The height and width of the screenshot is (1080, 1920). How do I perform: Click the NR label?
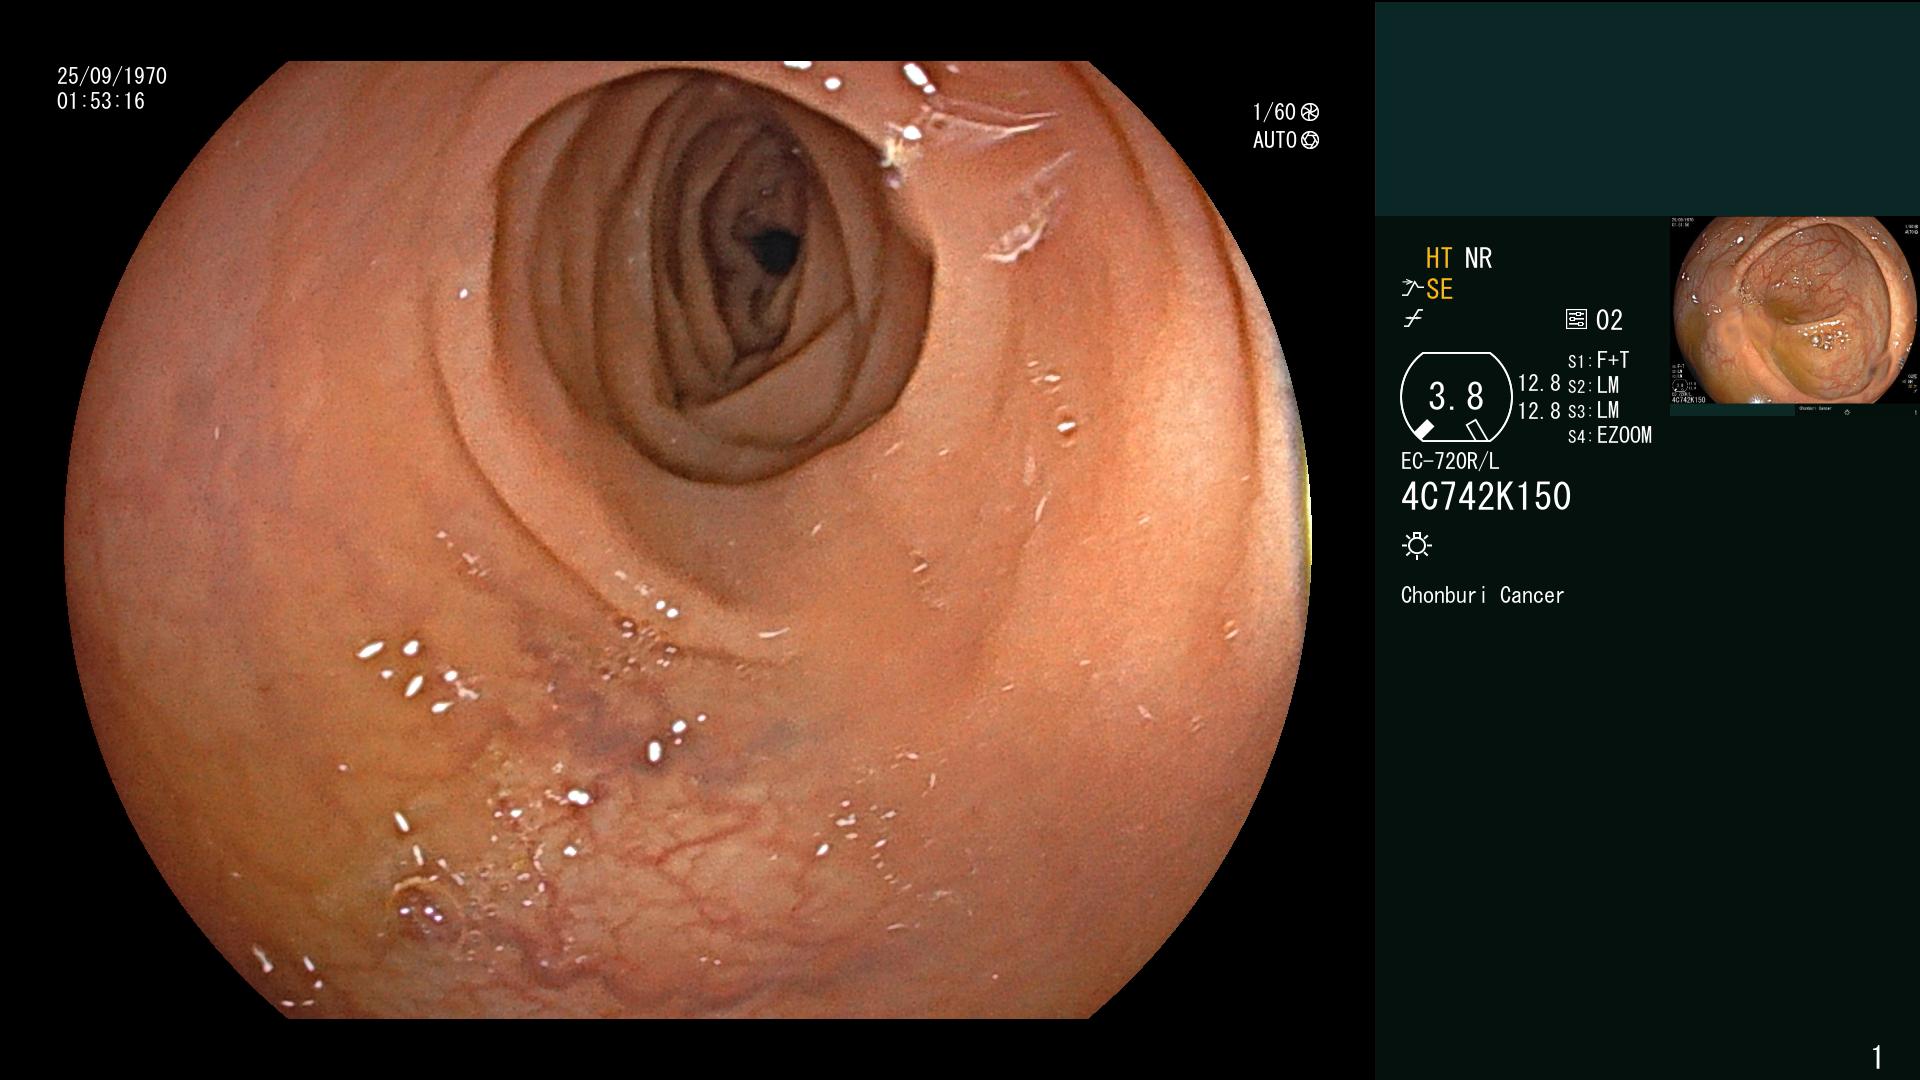(1478, 258)
